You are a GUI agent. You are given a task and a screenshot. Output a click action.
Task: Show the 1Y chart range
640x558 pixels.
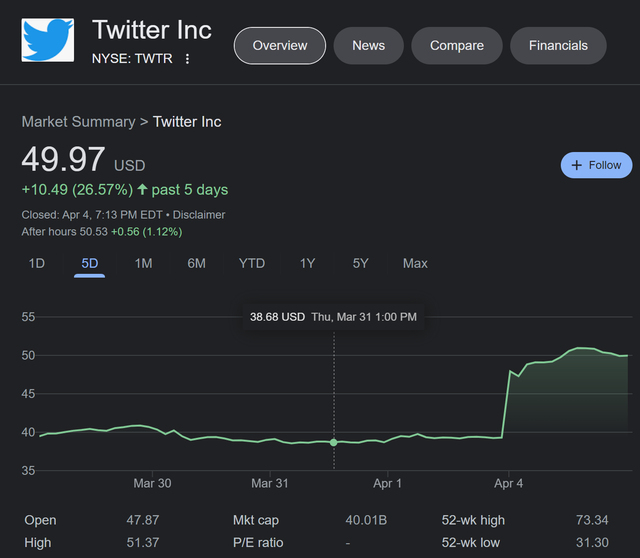pos(307,263)
